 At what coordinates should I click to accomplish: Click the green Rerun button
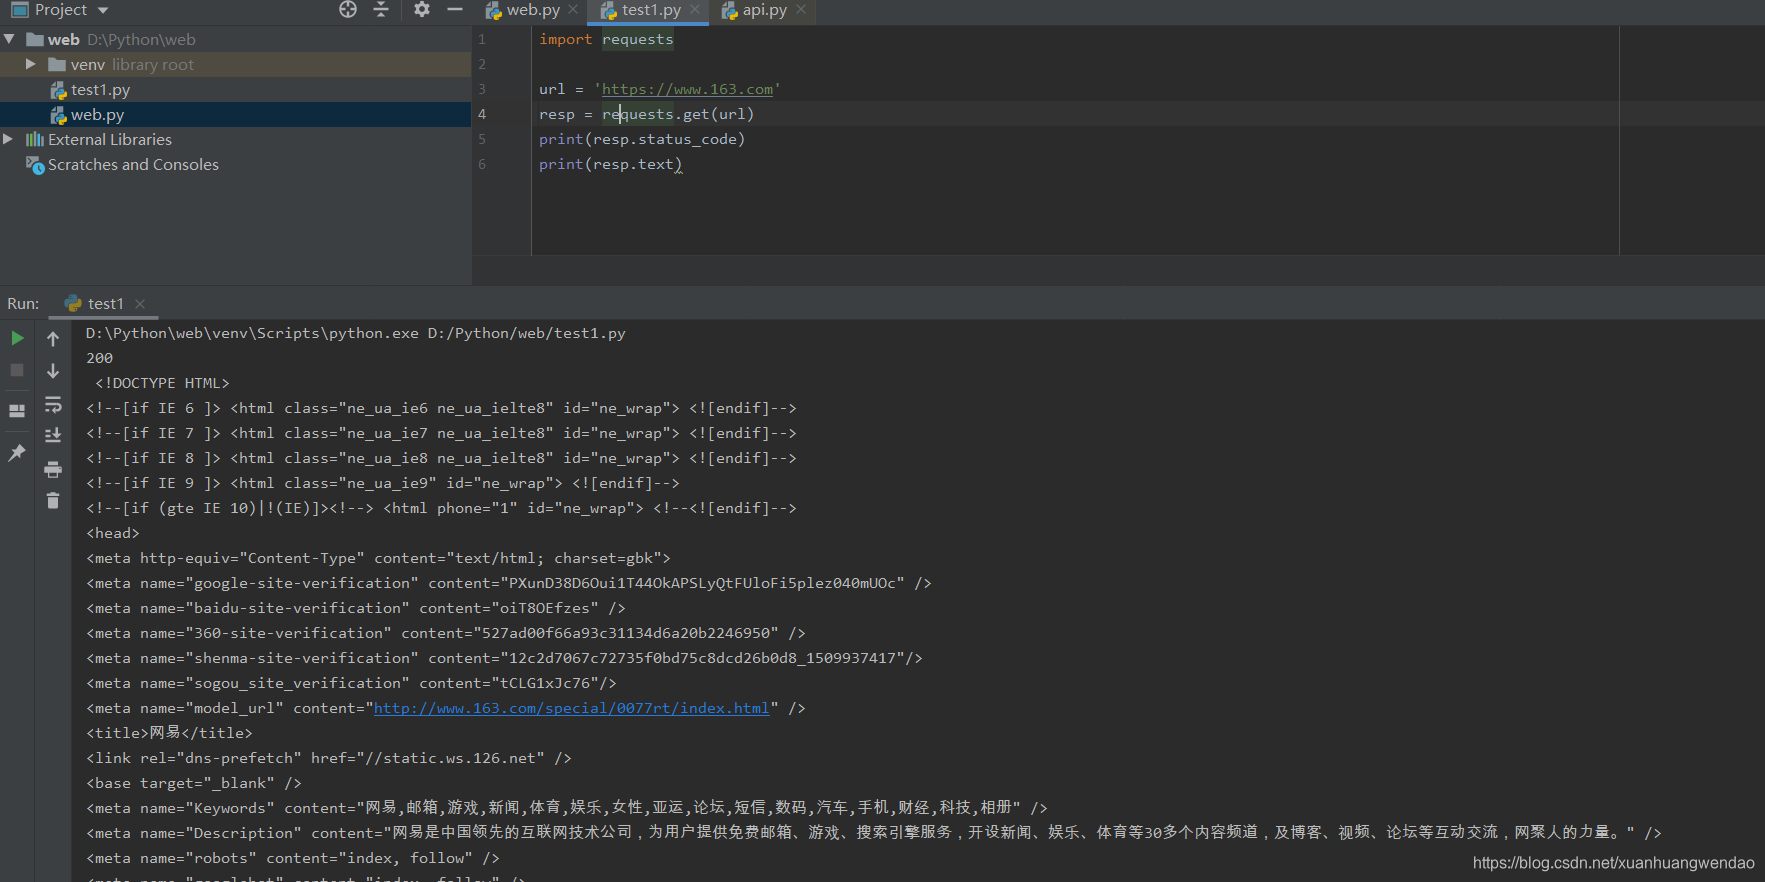pyautogui.click(x=17, y=338)
